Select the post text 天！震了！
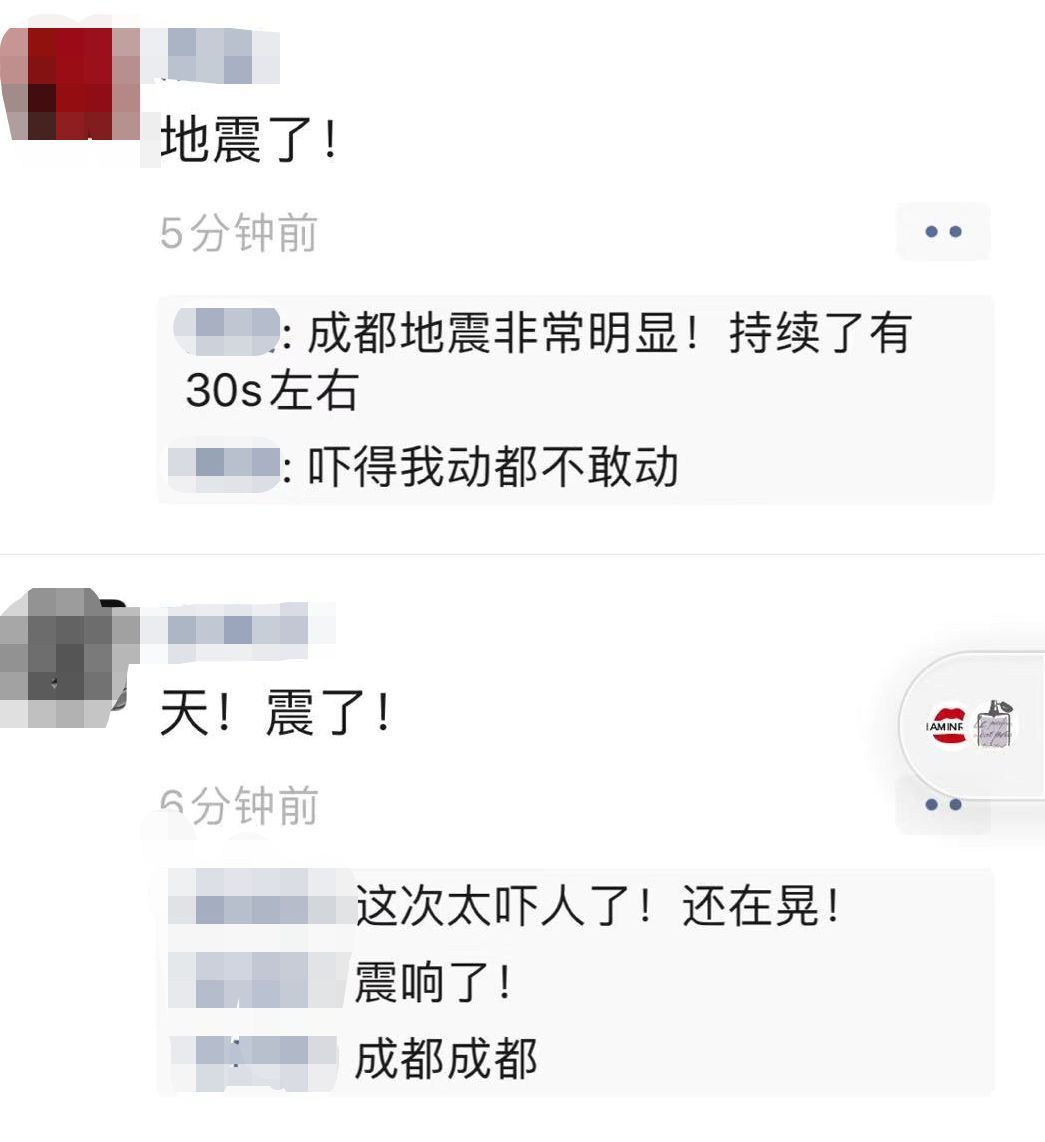 tap(275, 713)
